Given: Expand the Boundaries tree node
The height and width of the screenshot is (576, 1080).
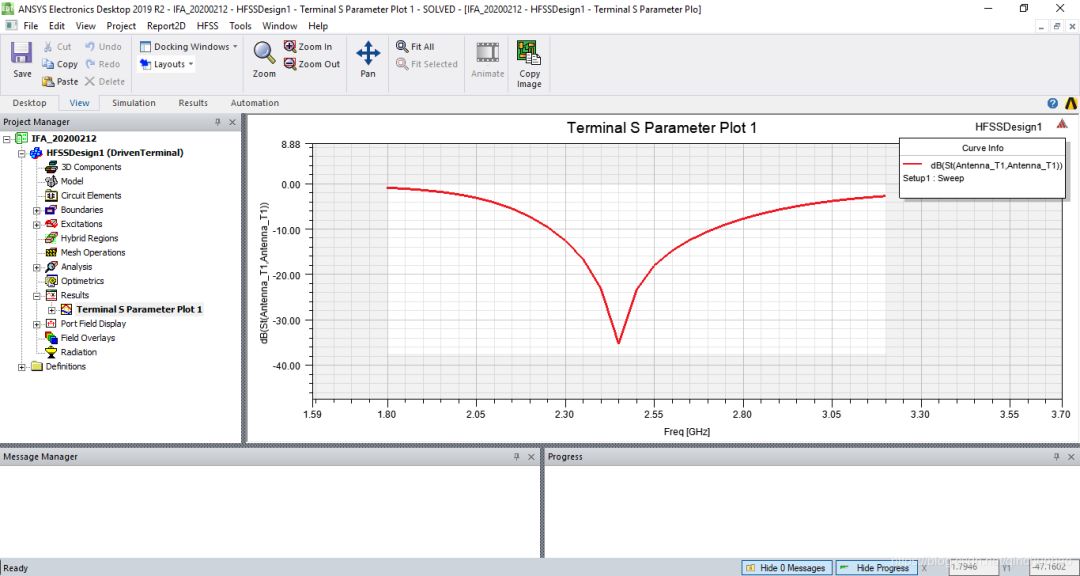Looking at the screenshot, I should [x=37, y=210].
